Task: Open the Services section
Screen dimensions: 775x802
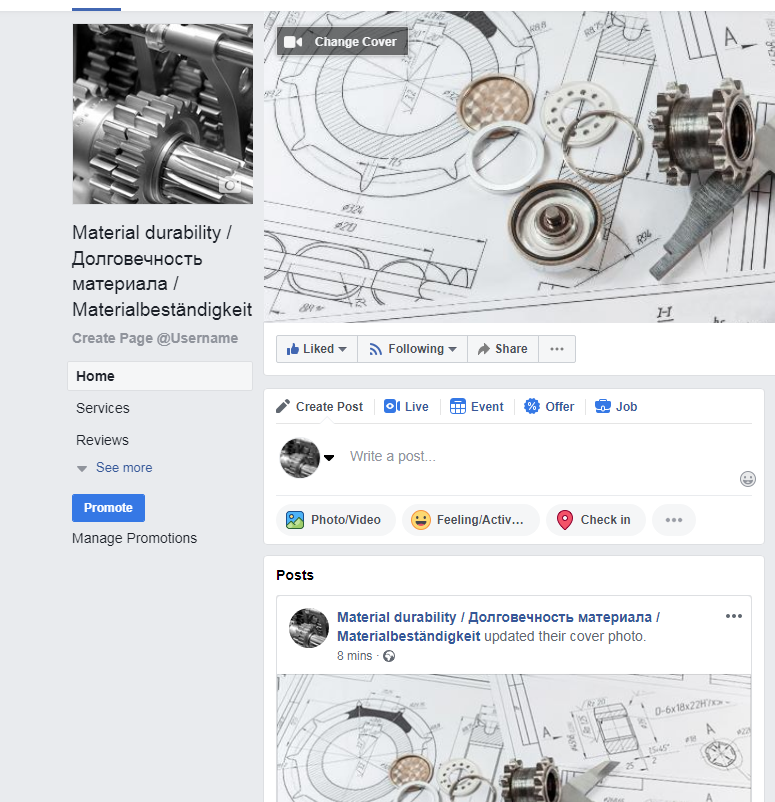Action: click(x=103, y=408)
